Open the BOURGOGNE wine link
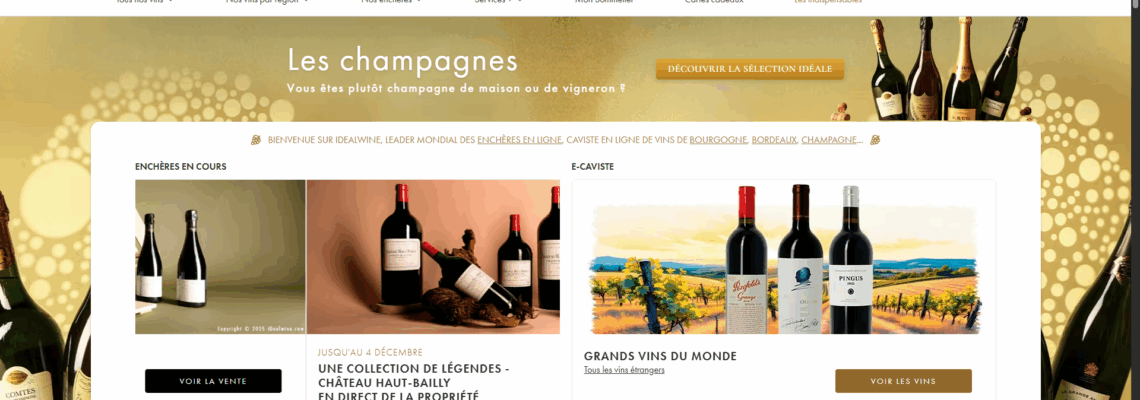The width and height of the screenshot is (1140, 400). point(718,140)
